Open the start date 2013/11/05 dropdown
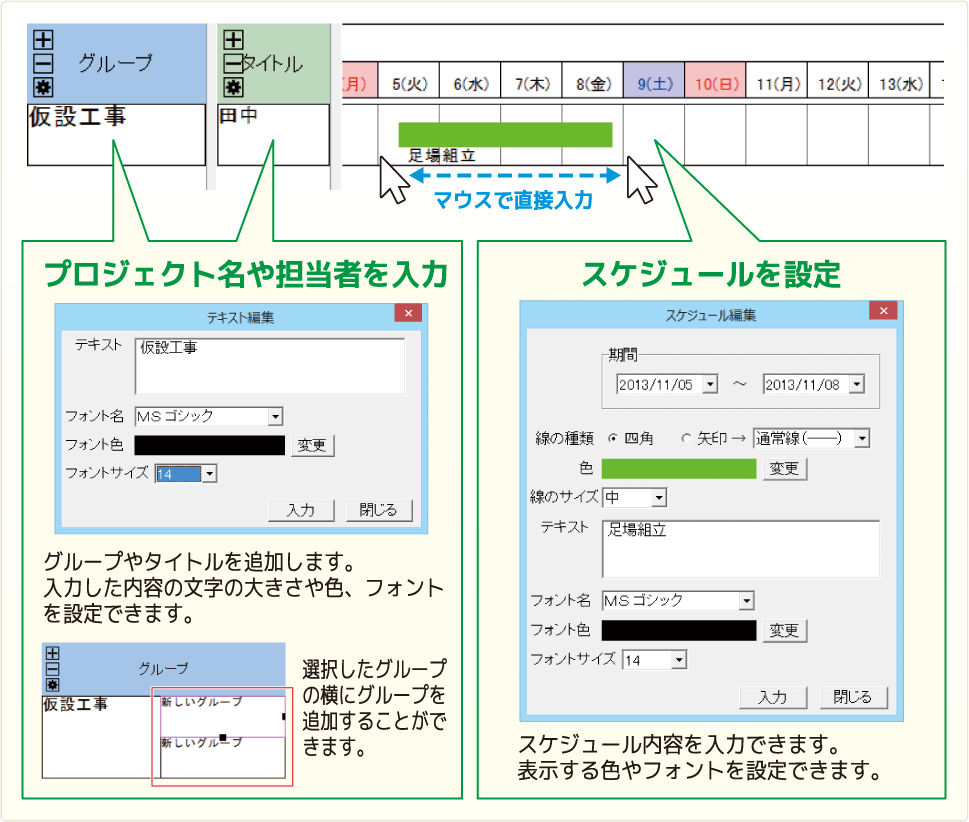Image resolution: width=969 pixels, height=822 pixels. 711,384
